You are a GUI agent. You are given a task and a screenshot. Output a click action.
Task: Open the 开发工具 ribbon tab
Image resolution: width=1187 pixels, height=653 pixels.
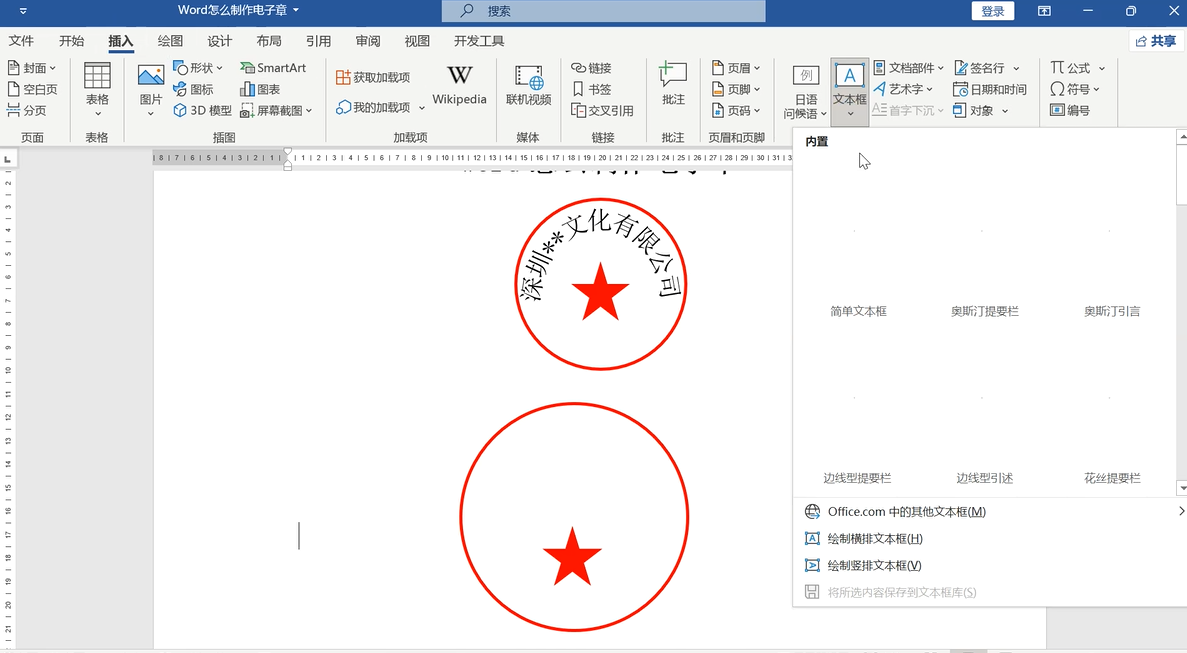[x=478, y=41]
